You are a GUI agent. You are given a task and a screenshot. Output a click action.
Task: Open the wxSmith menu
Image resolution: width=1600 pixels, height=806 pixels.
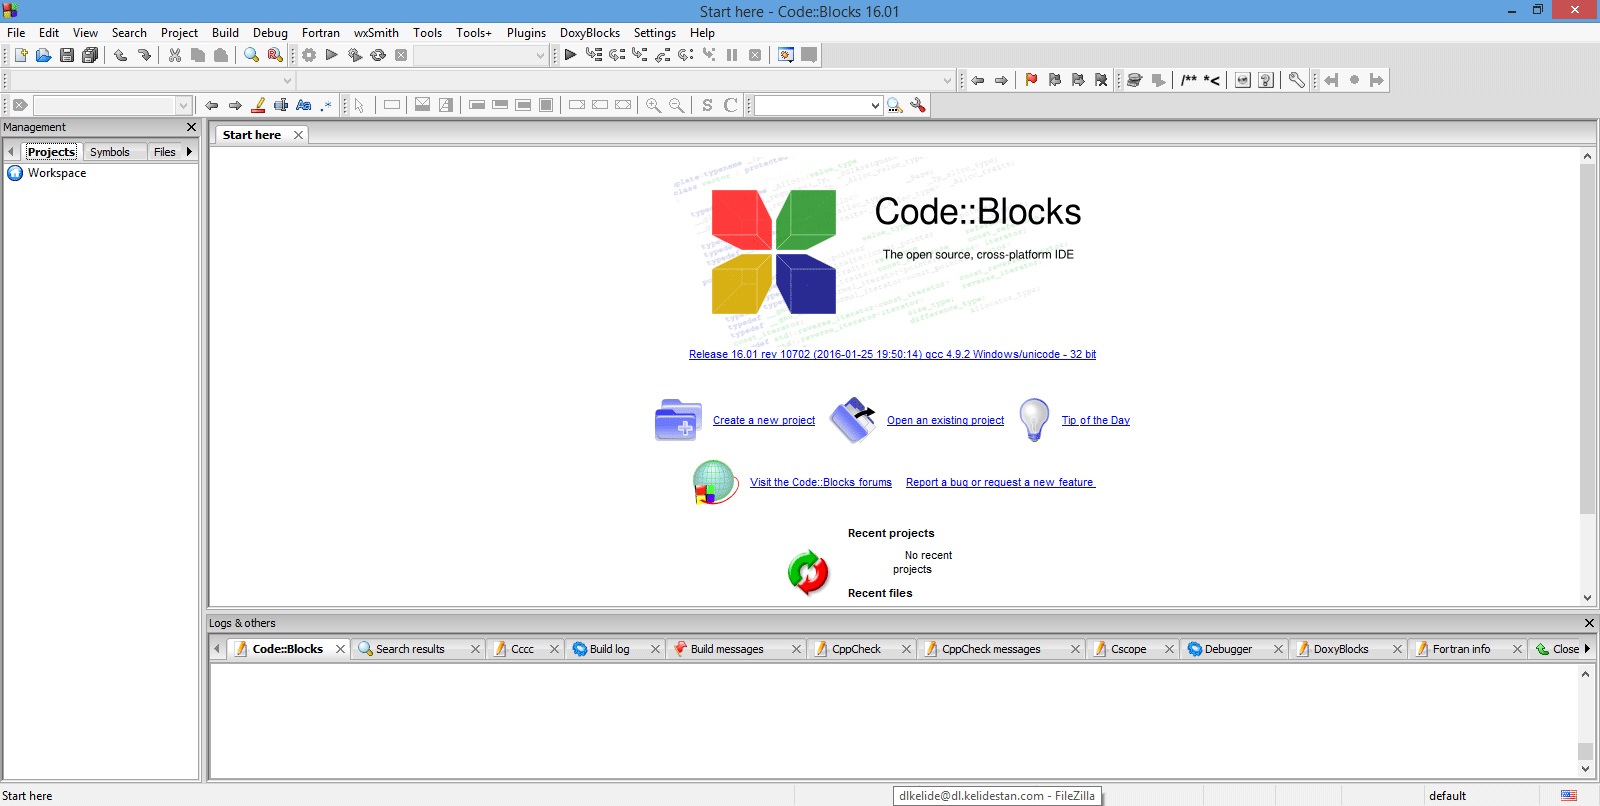376,33
